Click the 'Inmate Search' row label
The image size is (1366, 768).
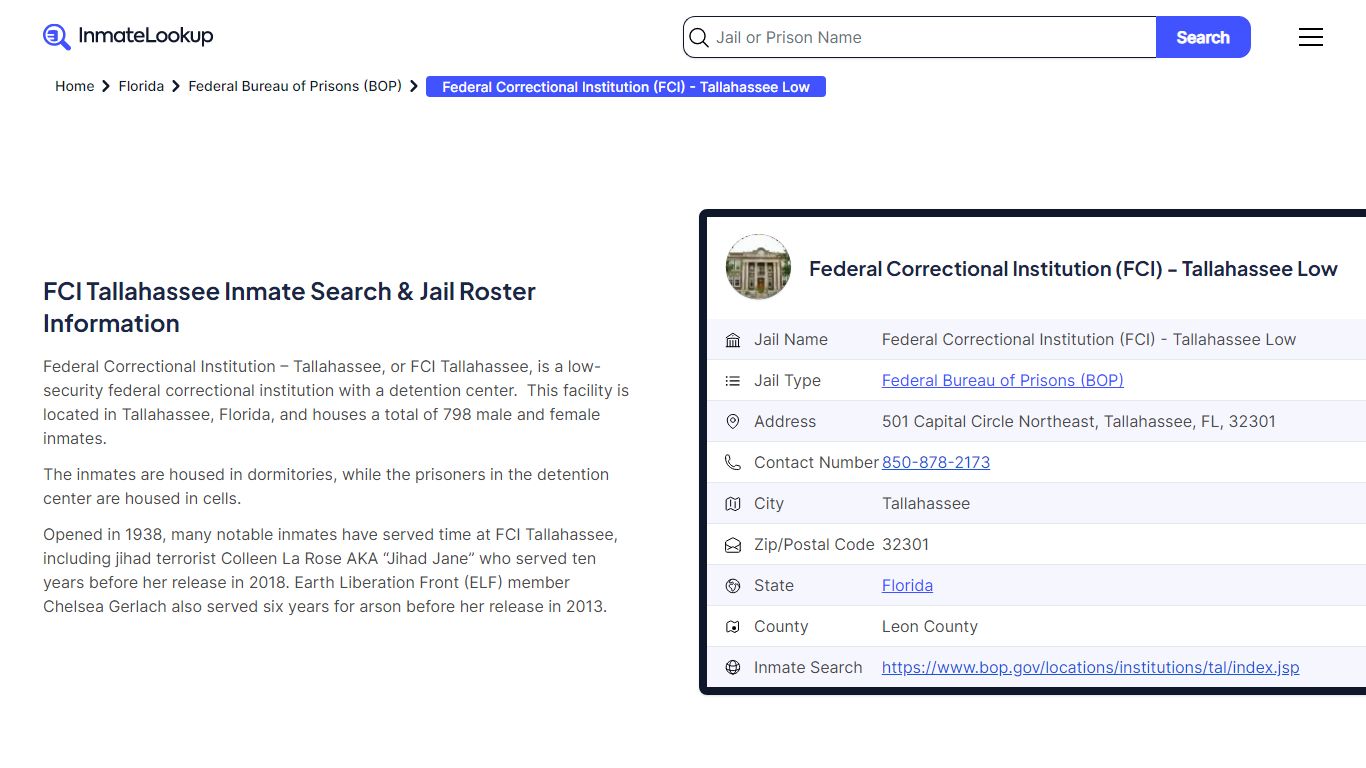click(808, 667)
